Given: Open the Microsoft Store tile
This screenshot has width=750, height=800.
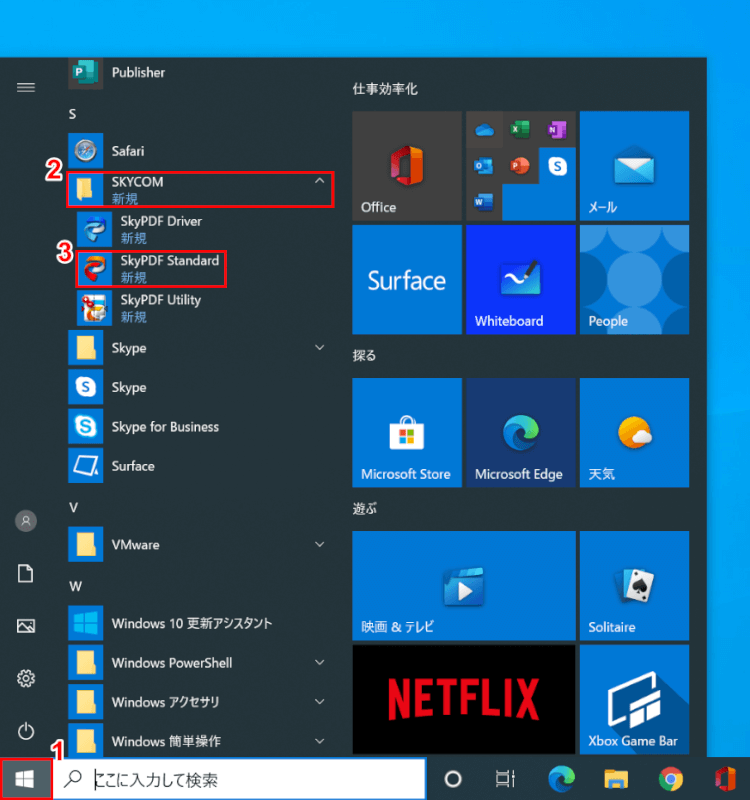Looking at the screenshot, I should click(407, 433).
